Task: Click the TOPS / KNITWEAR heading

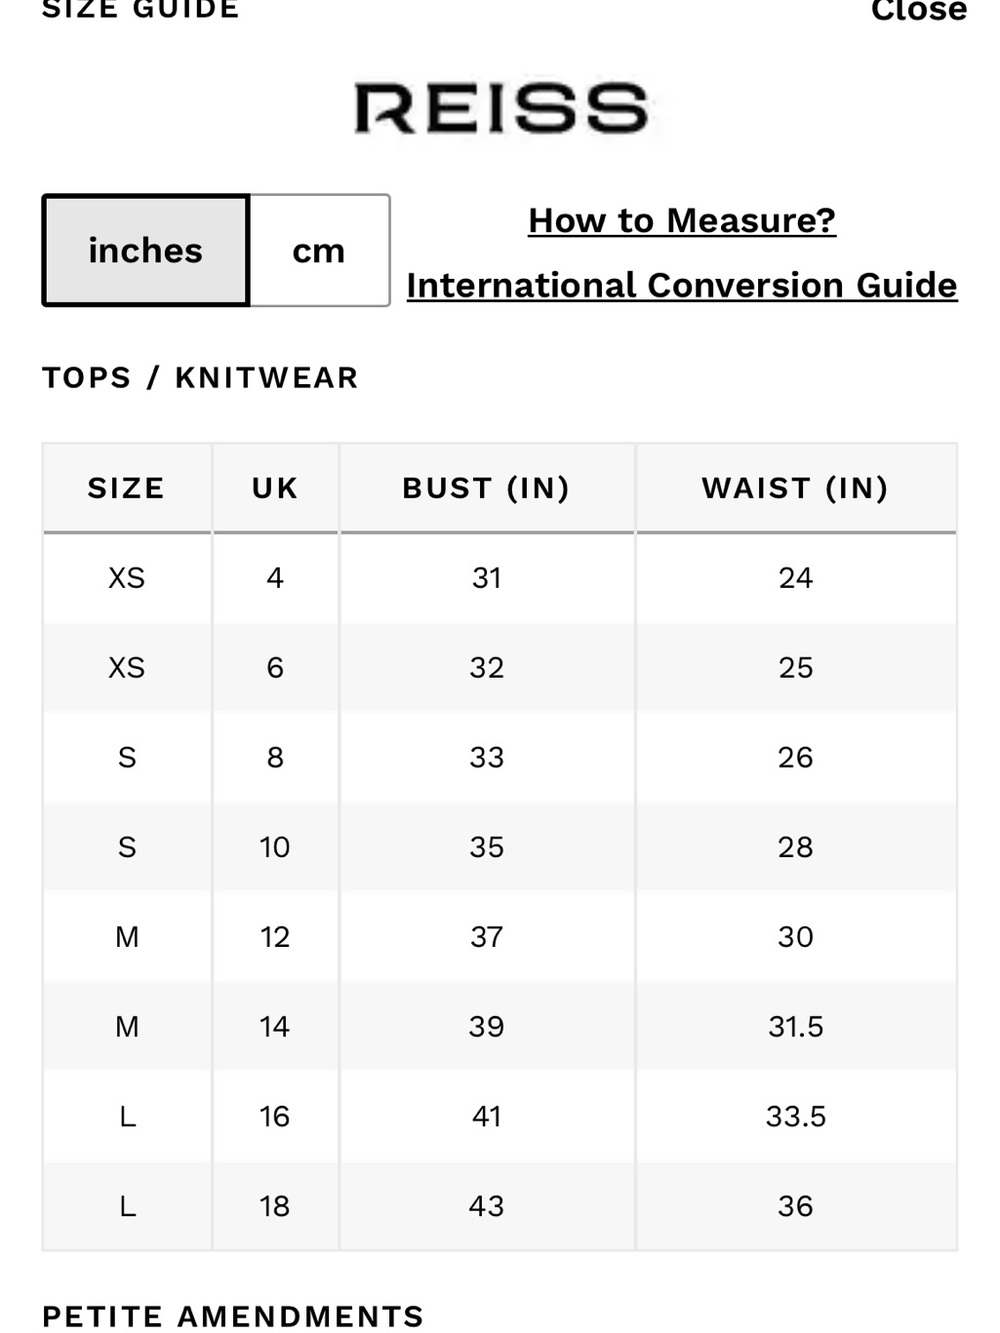Action: [200, 378]
